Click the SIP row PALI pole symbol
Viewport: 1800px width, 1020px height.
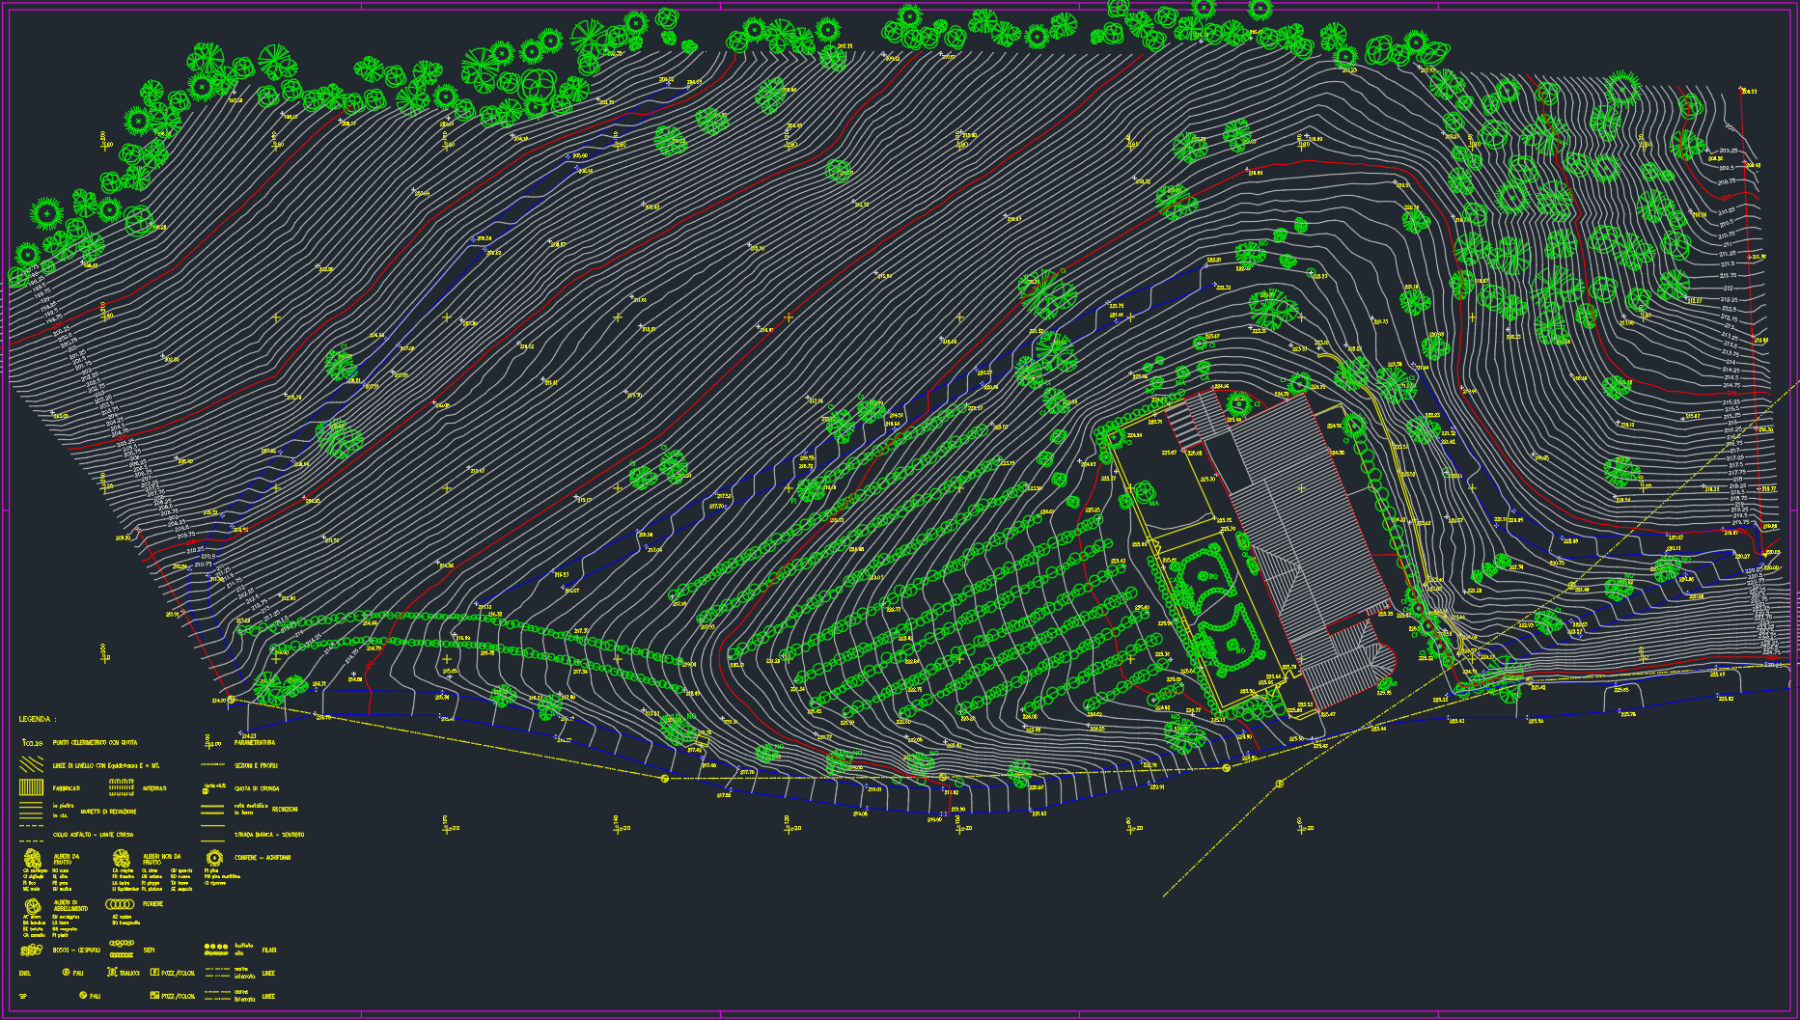(x=83, y=995)
